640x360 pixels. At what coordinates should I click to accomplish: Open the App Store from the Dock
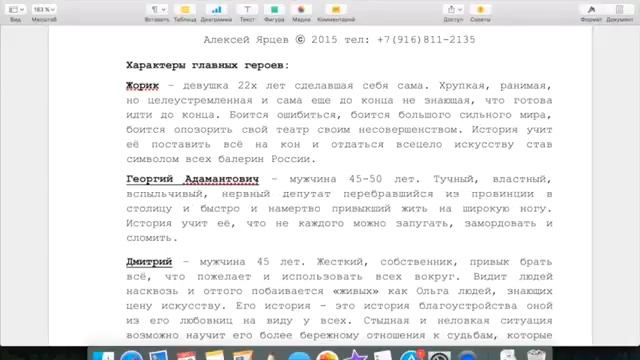coord(411,356)
